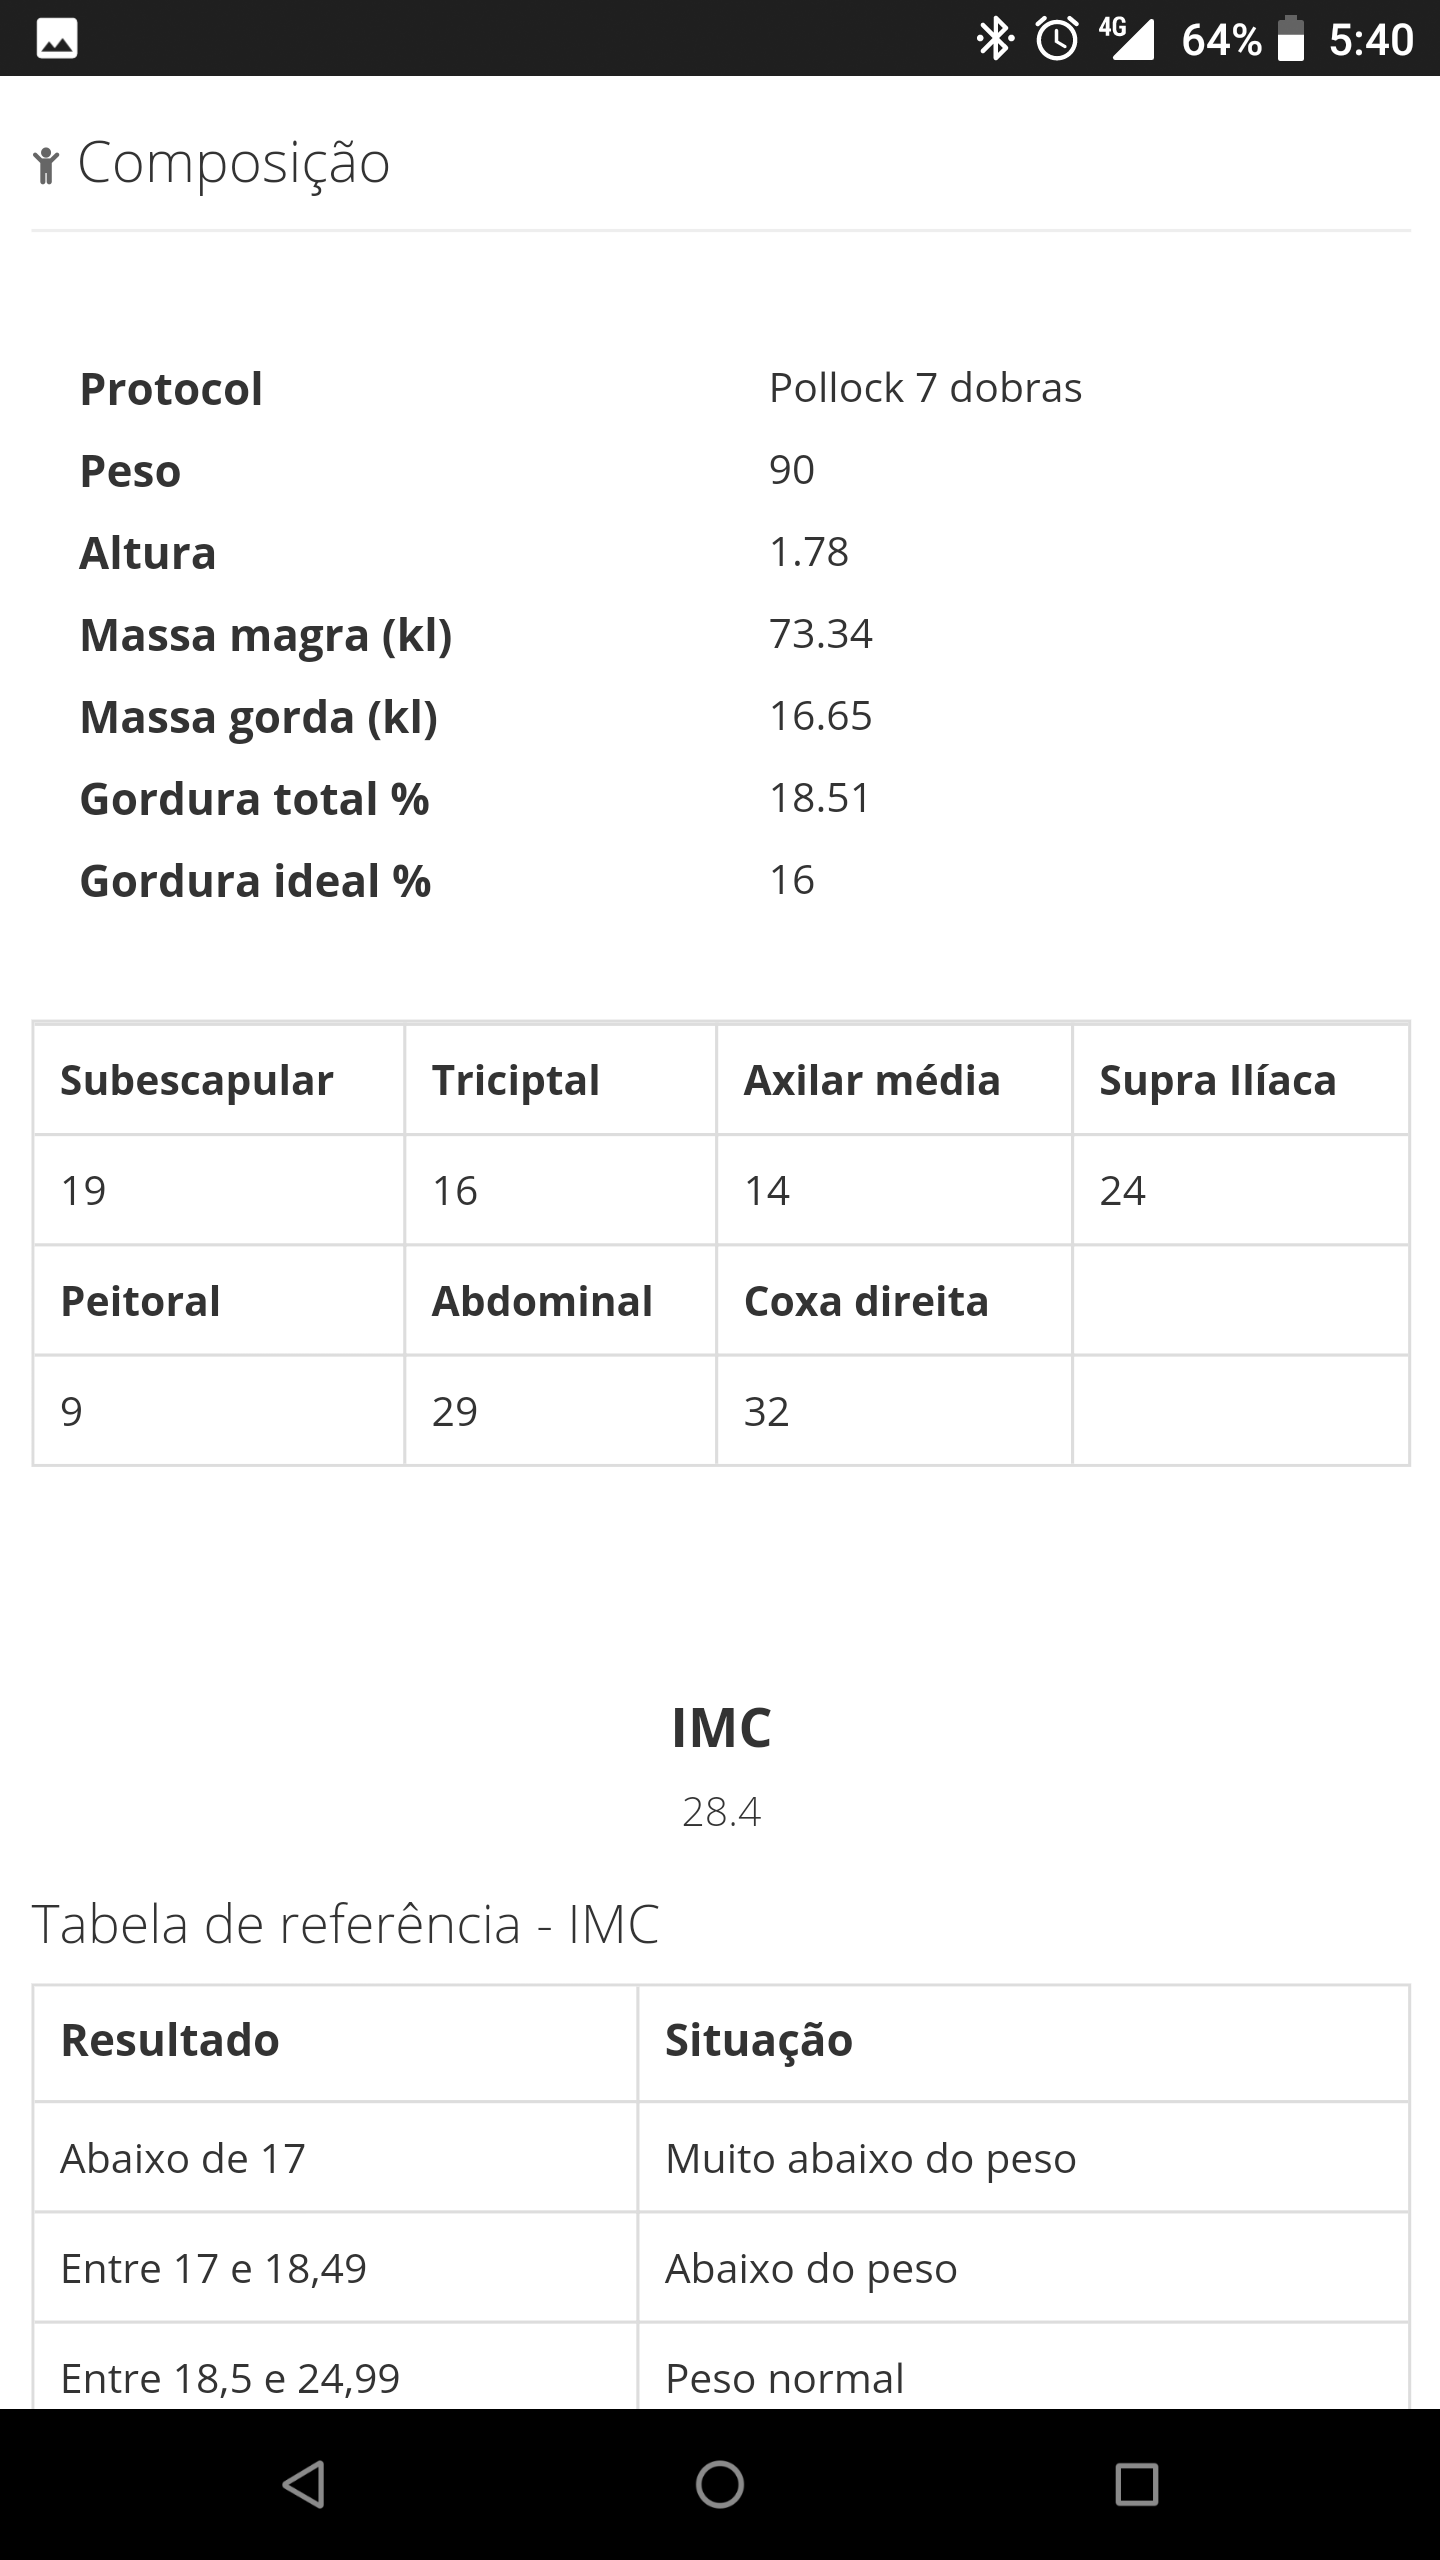Tap the person icon beside Composição
The height and width of the screenshot is (2560, 1440).
(45, 165)
